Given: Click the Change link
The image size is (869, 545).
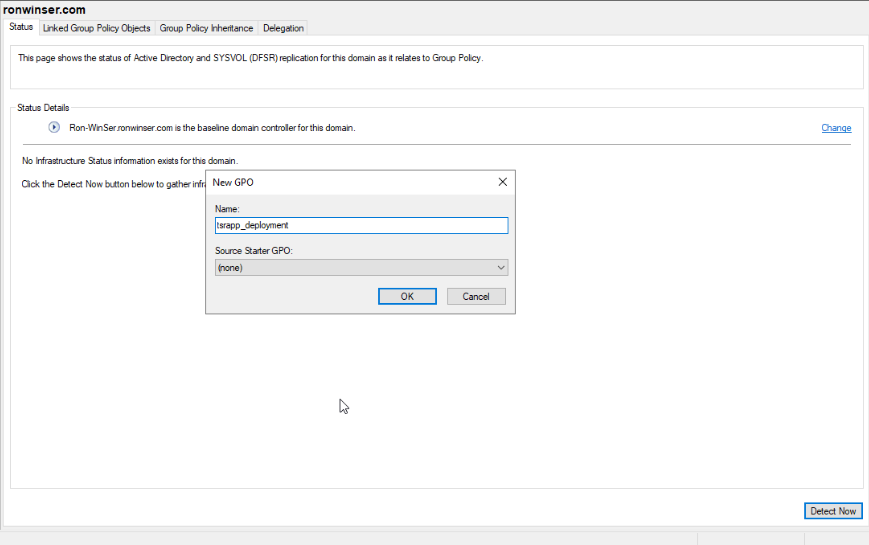Looking at the screenshot, I should click(836, 128).
